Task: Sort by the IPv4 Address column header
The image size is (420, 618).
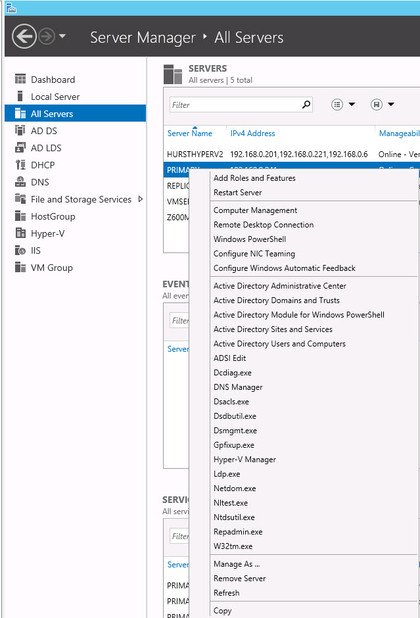Action: pyautogui.click(x=253, y=134)
